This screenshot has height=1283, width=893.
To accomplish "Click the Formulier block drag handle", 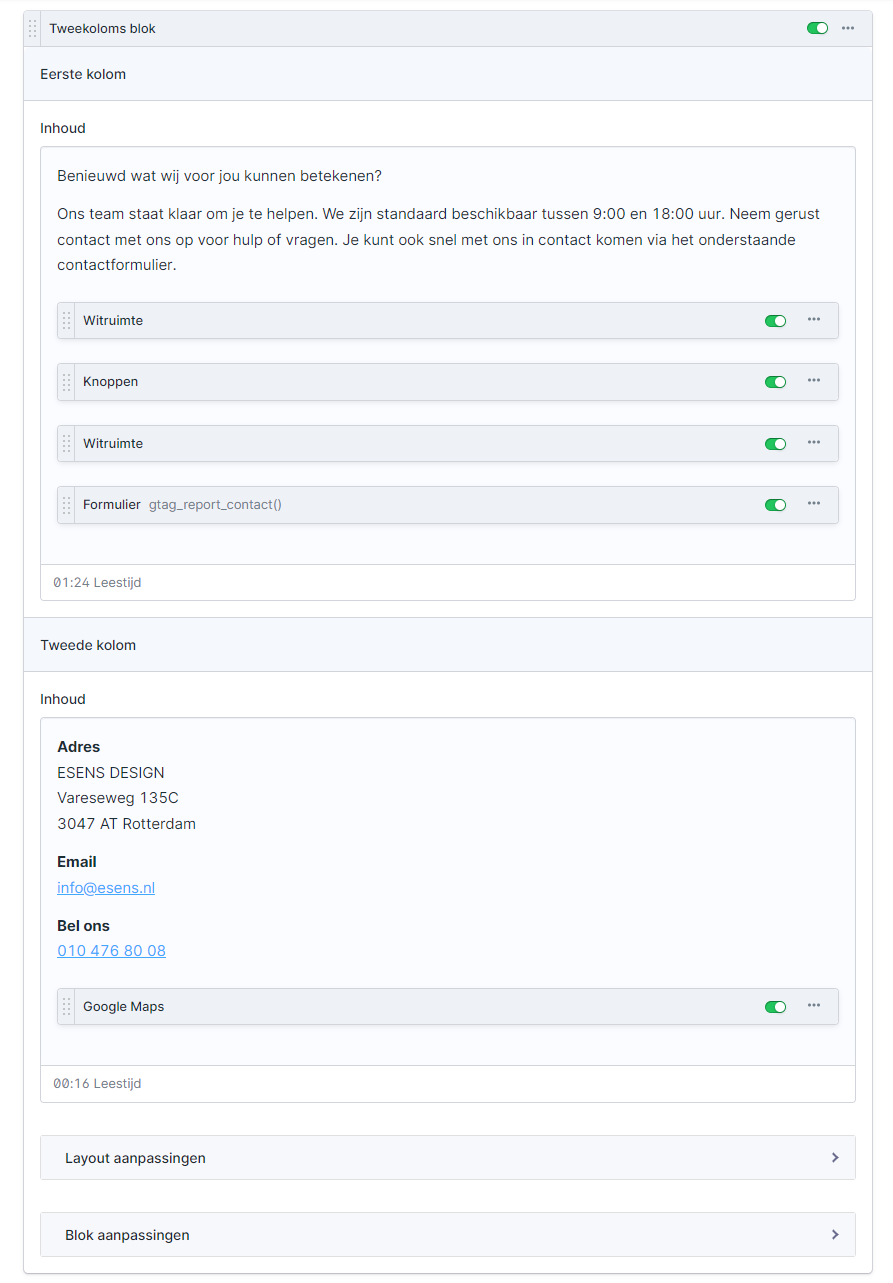I will point(66,505).
